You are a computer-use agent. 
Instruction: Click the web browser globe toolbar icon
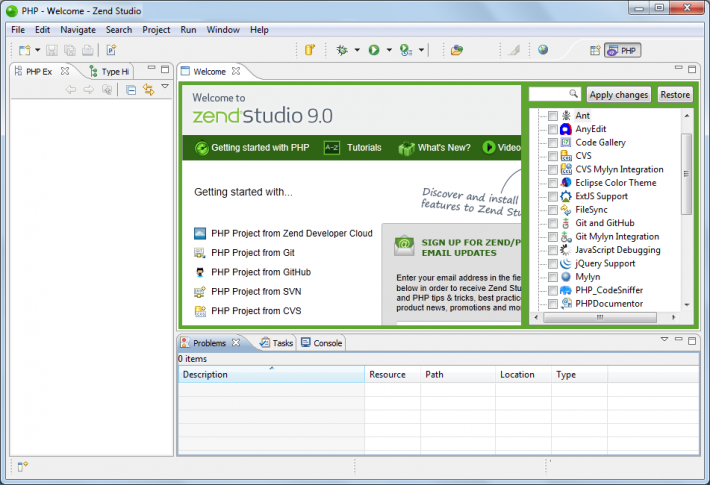pyautogui.click(x=543, y=50)
